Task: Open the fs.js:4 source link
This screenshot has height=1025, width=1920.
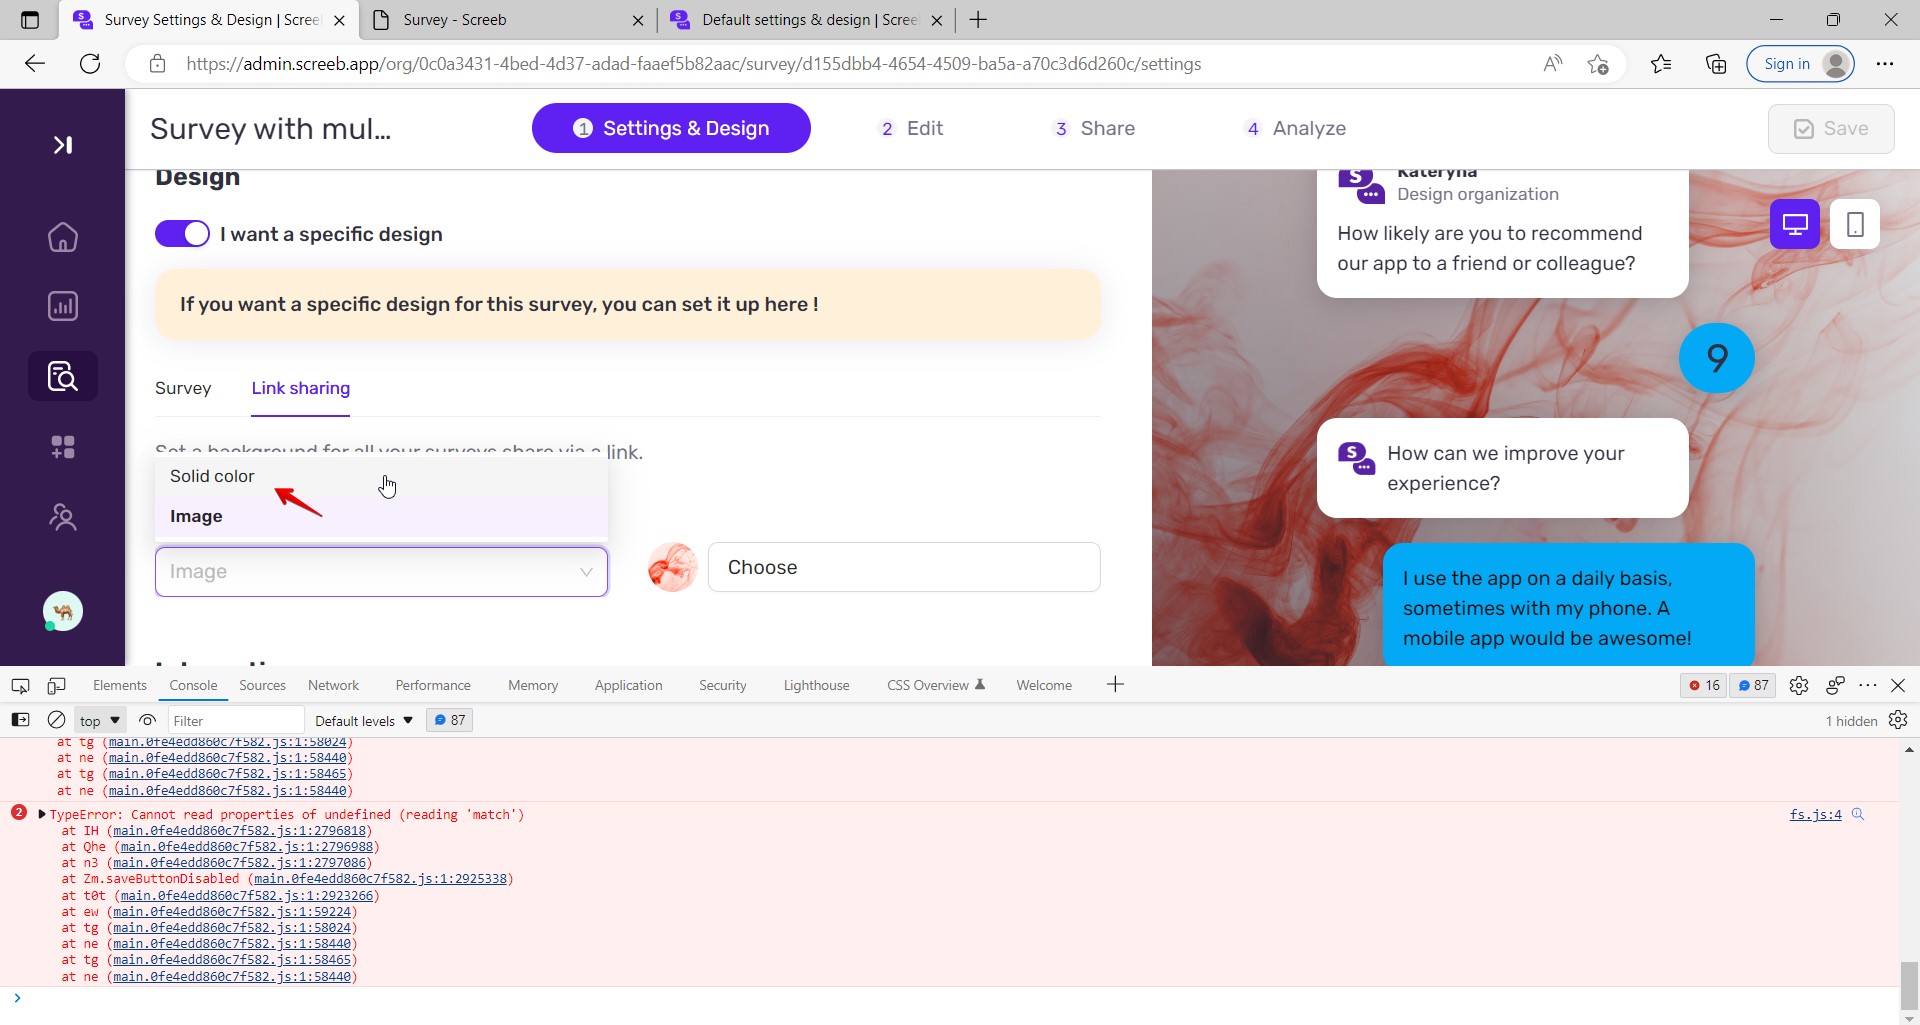Action: point(1815,814)
